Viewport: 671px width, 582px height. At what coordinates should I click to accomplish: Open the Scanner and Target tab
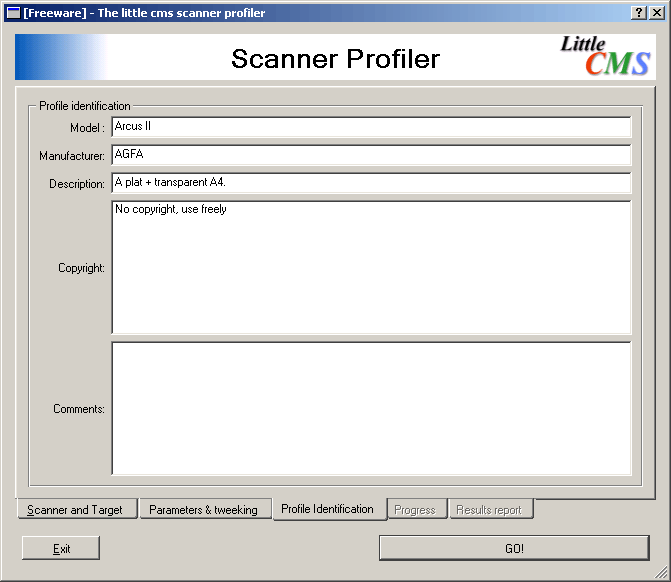point(77,509)
